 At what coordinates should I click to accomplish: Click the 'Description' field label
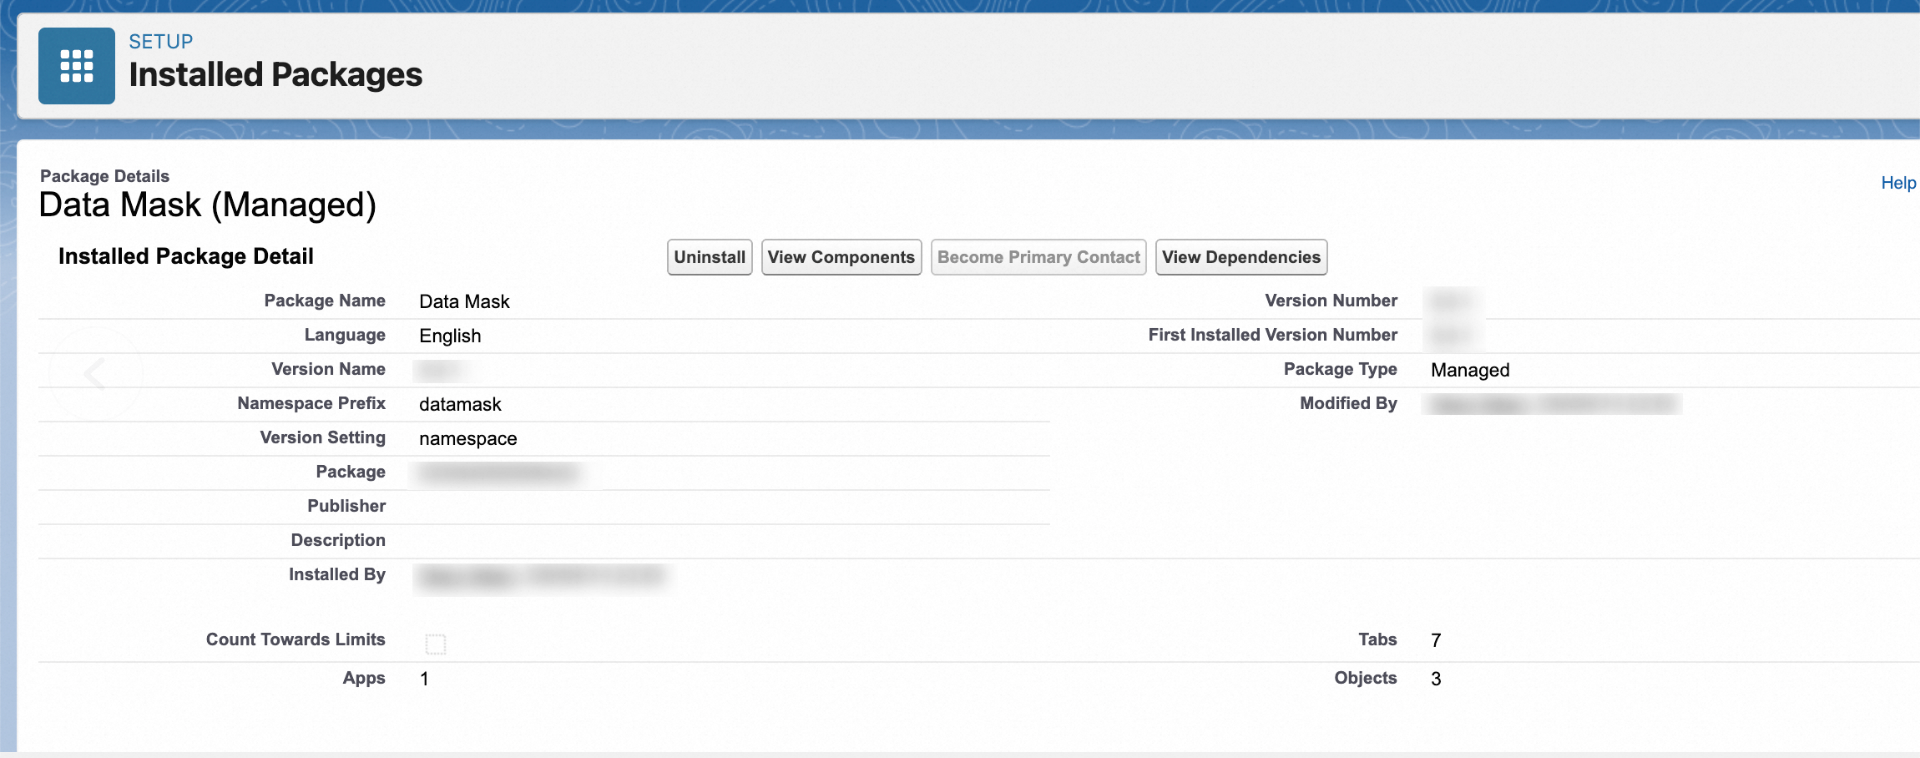pos(338,540)
